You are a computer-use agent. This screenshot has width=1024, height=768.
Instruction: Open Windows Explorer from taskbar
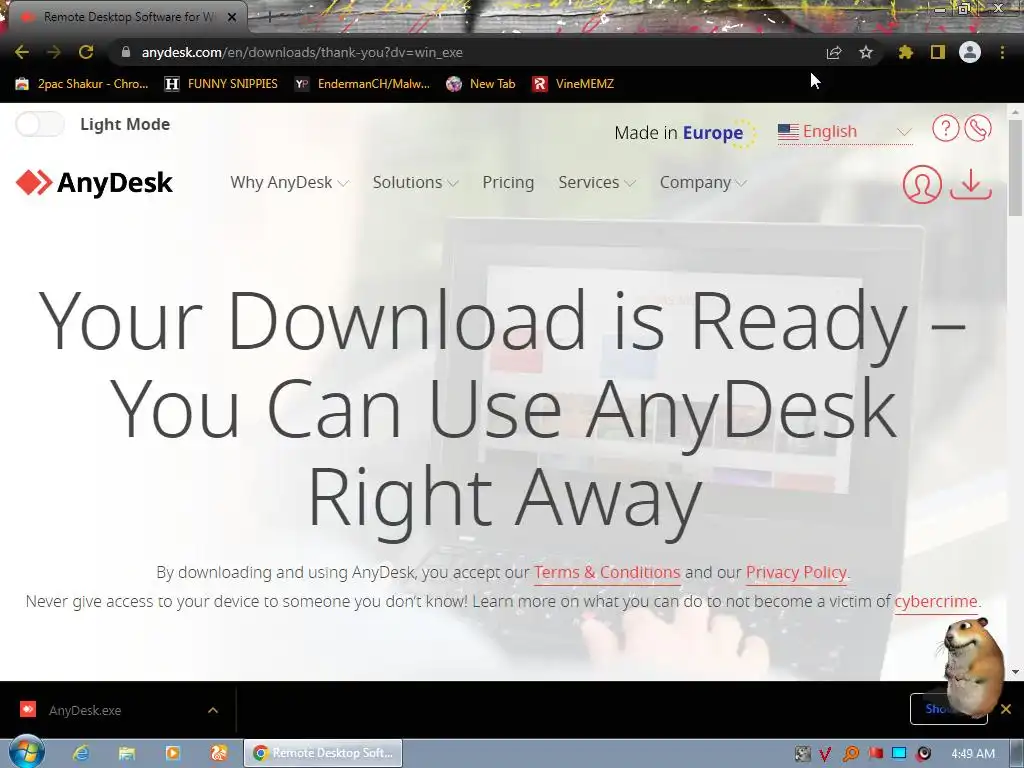127,753
